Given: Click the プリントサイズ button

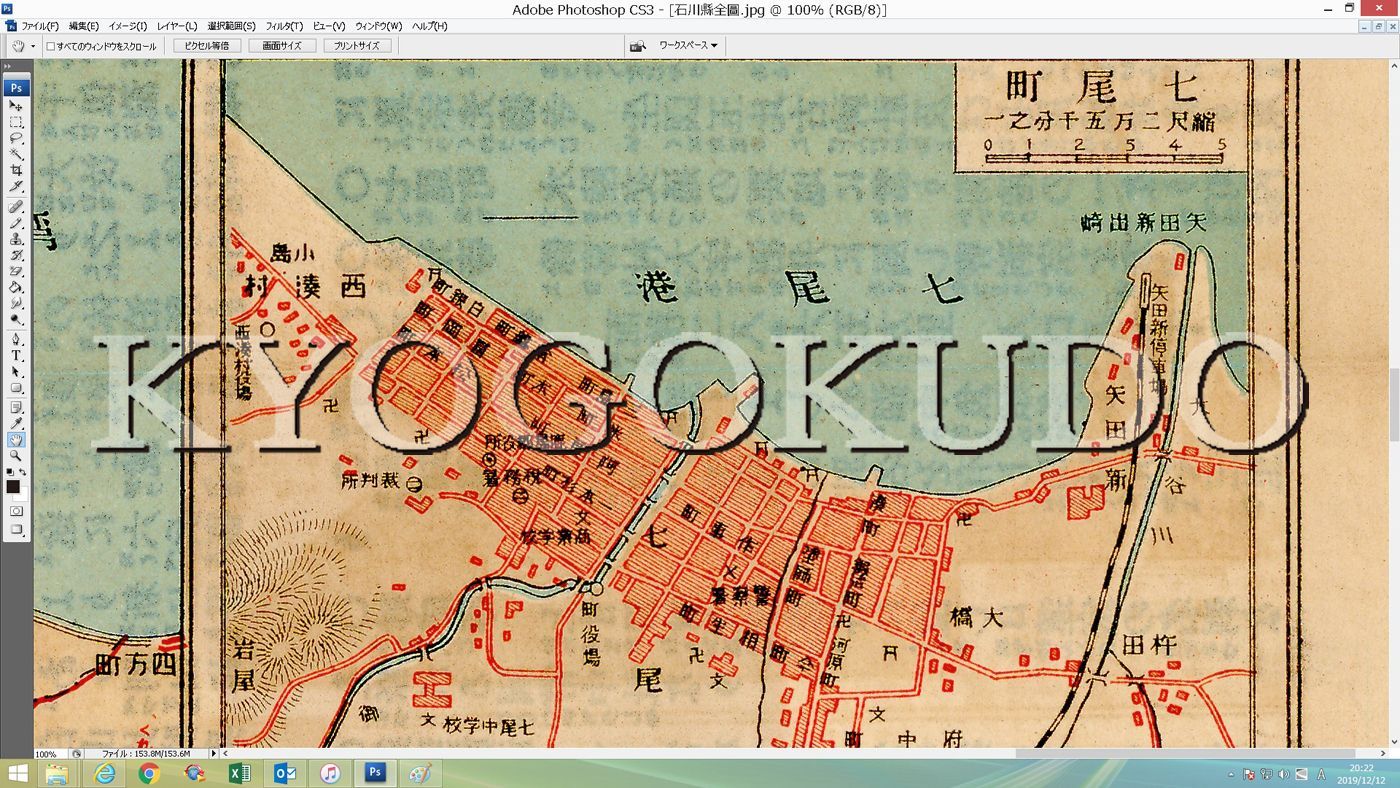Looking at the screenshot, I should [x=357, y=46].
